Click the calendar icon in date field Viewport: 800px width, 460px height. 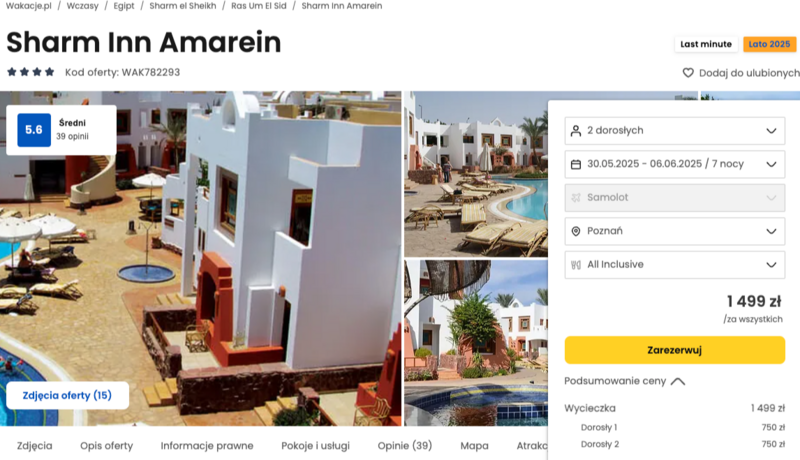point(576,164)
